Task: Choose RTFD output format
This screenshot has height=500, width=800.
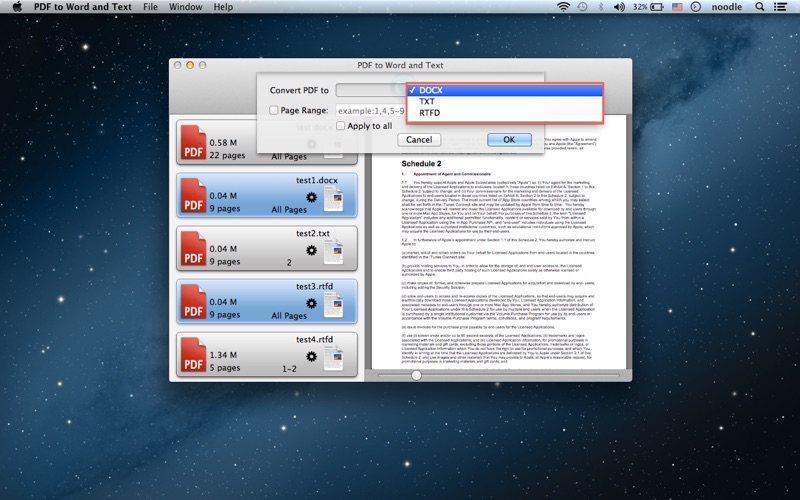Action: 505,113
